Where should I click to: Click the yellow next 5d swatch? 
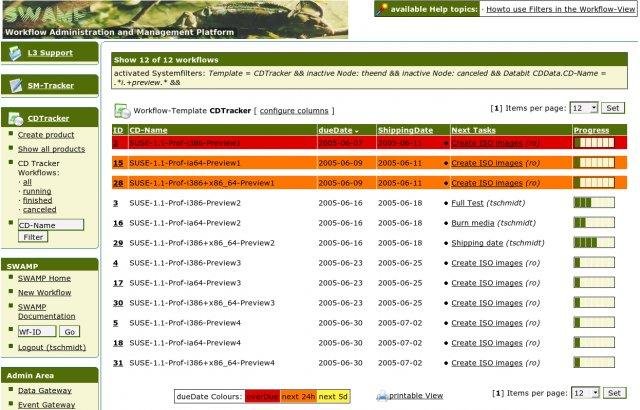coord(333,397)
